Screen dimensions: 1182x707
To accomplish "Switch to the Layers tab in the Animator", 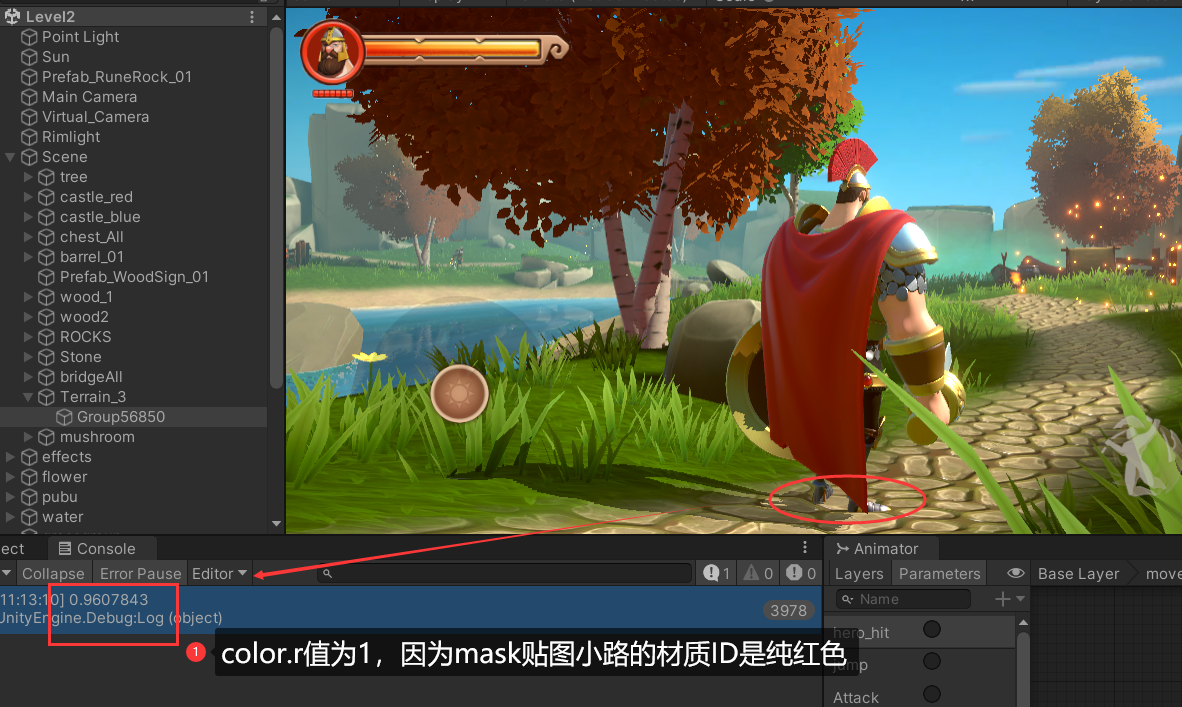I will 859,573.
